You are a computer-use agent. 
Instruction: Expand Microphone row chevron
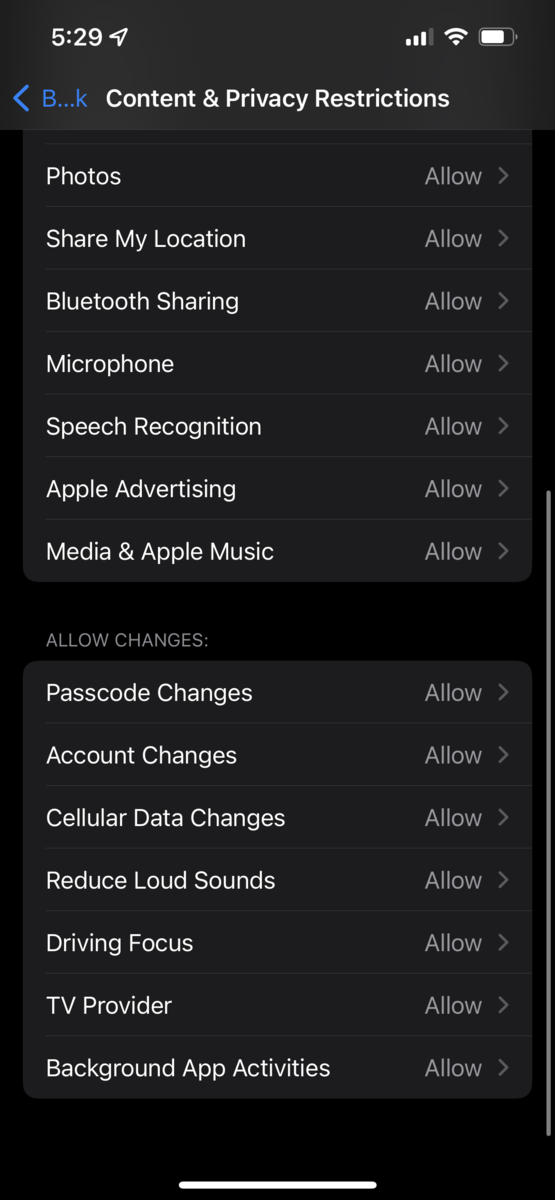pos(503,364)
